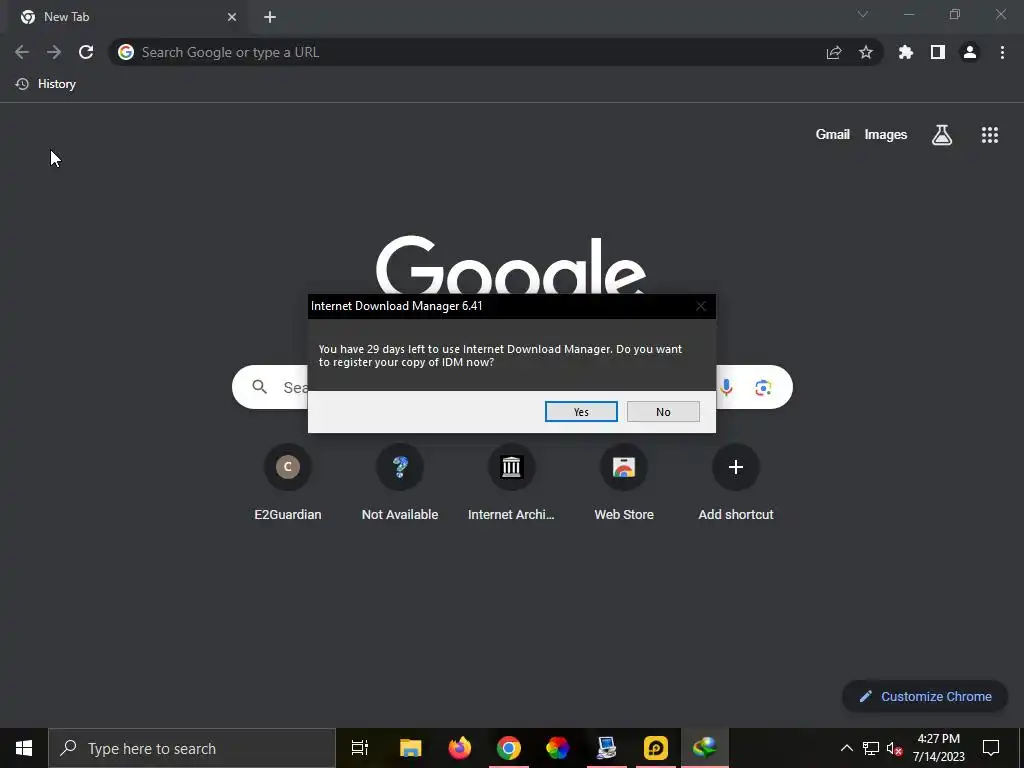Go back with the browser back arrow

click(x=22, y=52)
